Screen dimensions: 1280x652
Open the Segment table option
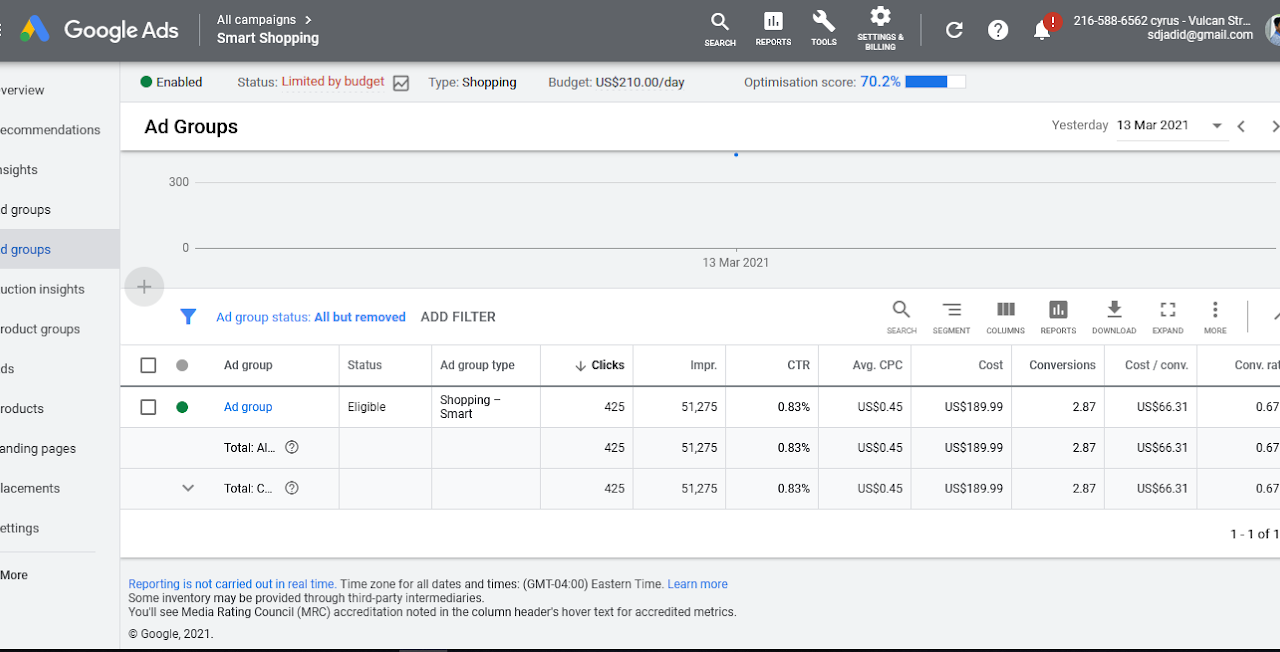click(952, 317)
